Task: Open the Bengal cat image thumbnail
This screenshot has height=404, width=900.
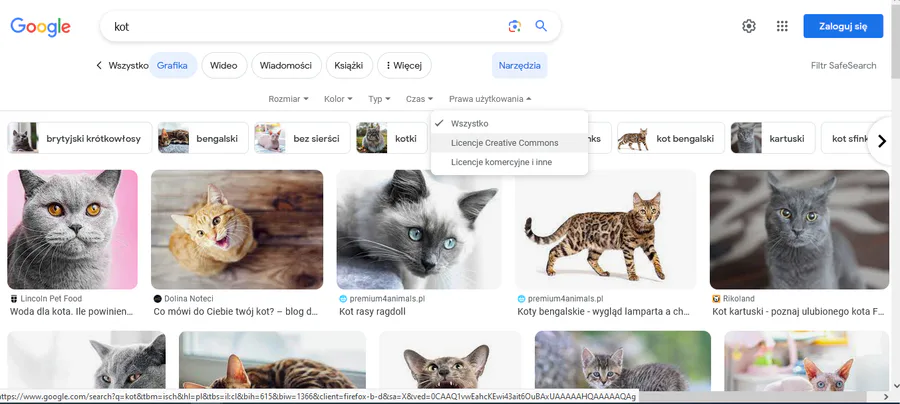Action: 605,229
